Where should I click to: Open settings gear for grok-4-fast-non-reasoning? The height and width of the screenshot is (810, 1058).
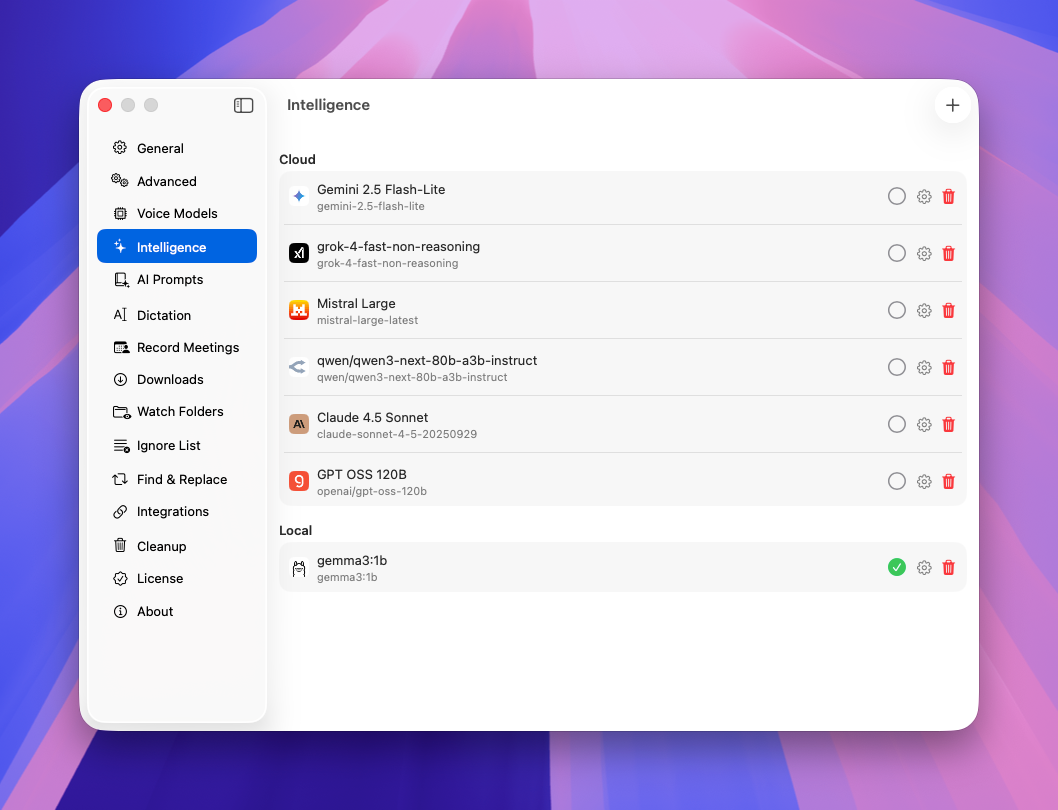click(924, 254)
